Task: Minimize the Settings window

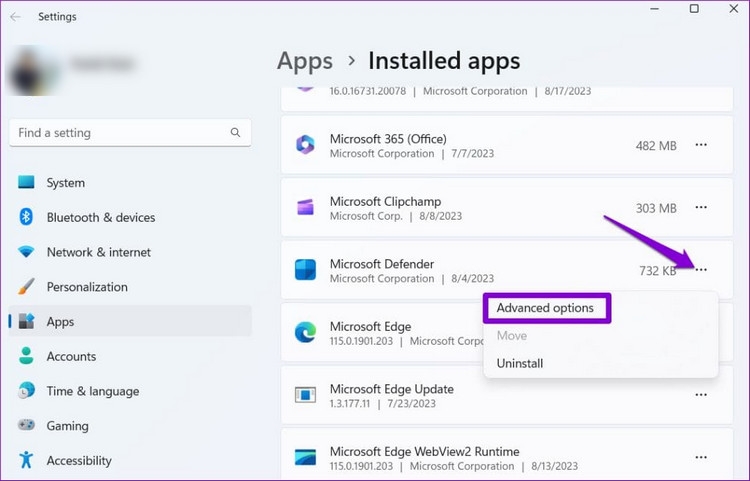Action: [655, 9]
